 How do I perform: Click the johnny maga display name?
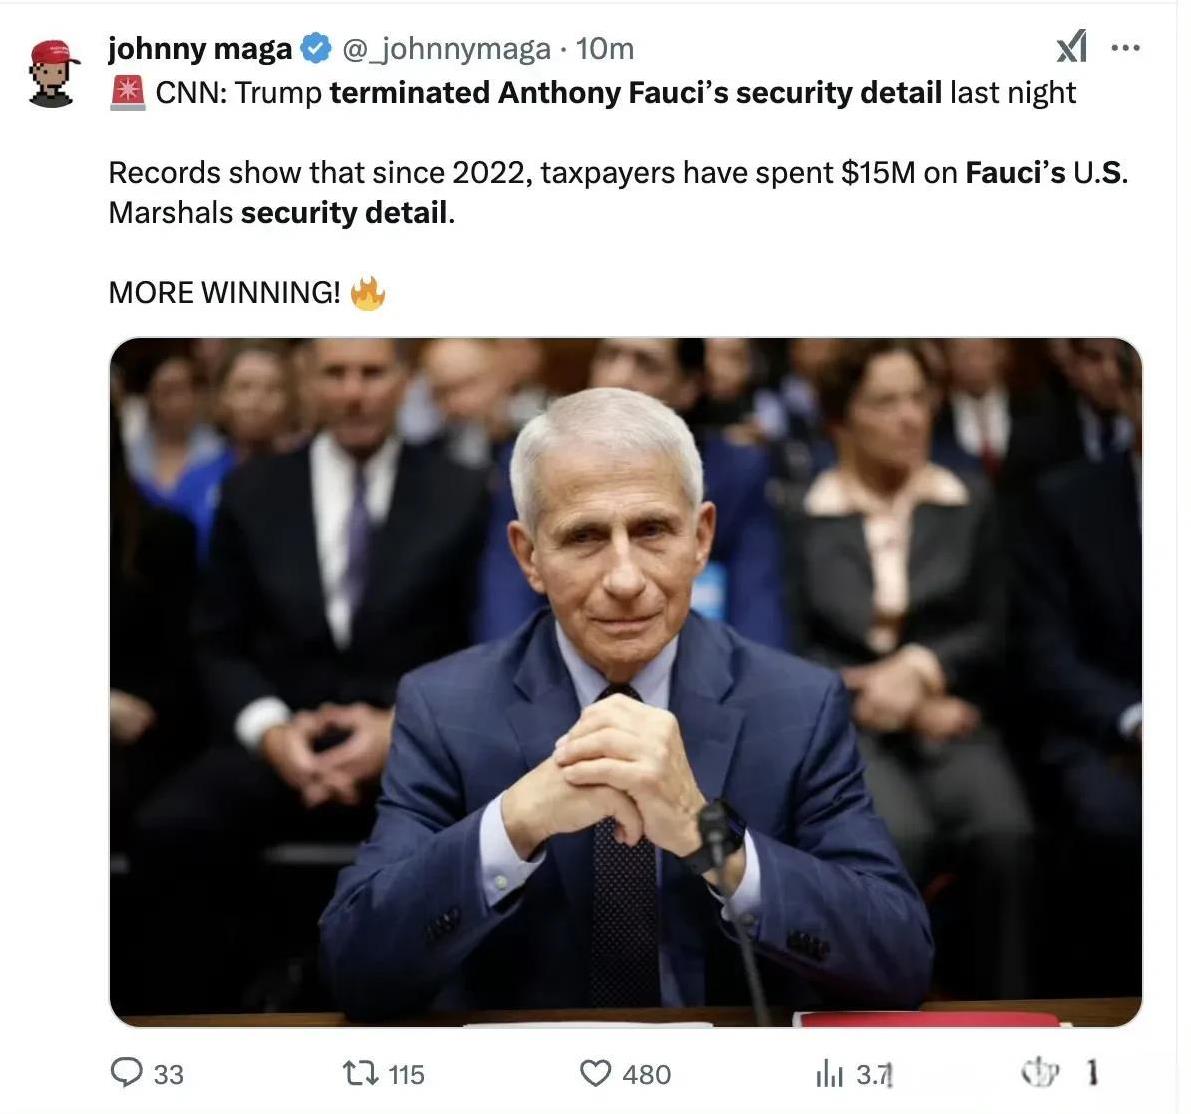coord(200,49)
